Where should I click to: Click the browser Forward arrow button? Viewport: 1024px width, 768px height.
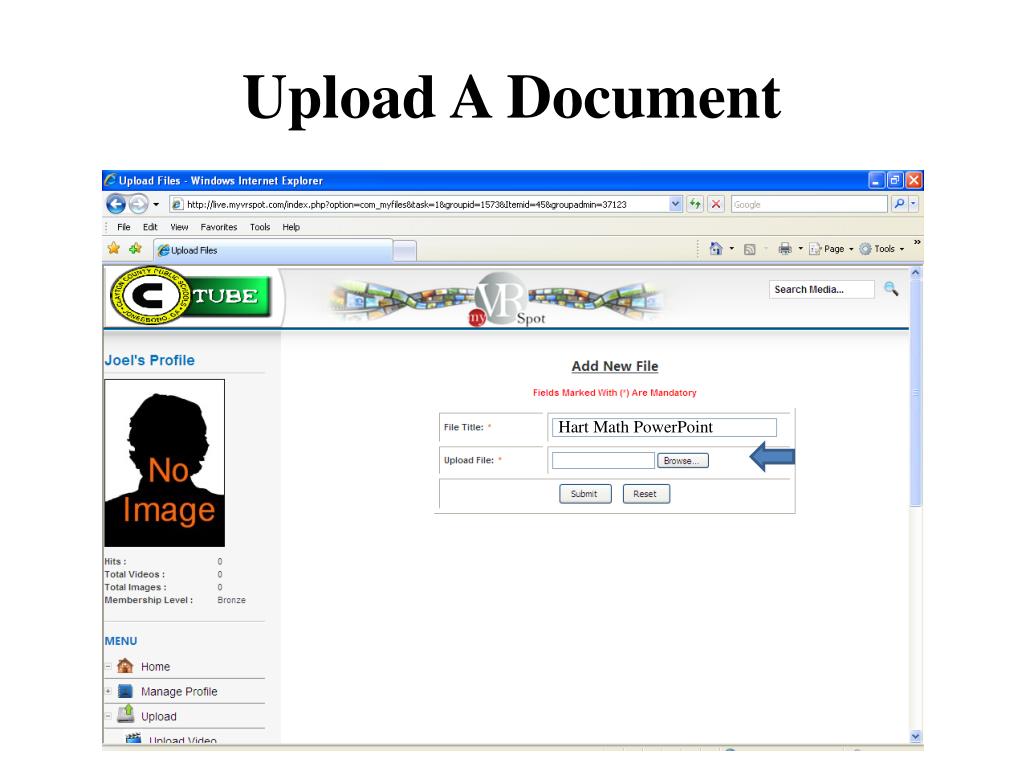point(138,204)
